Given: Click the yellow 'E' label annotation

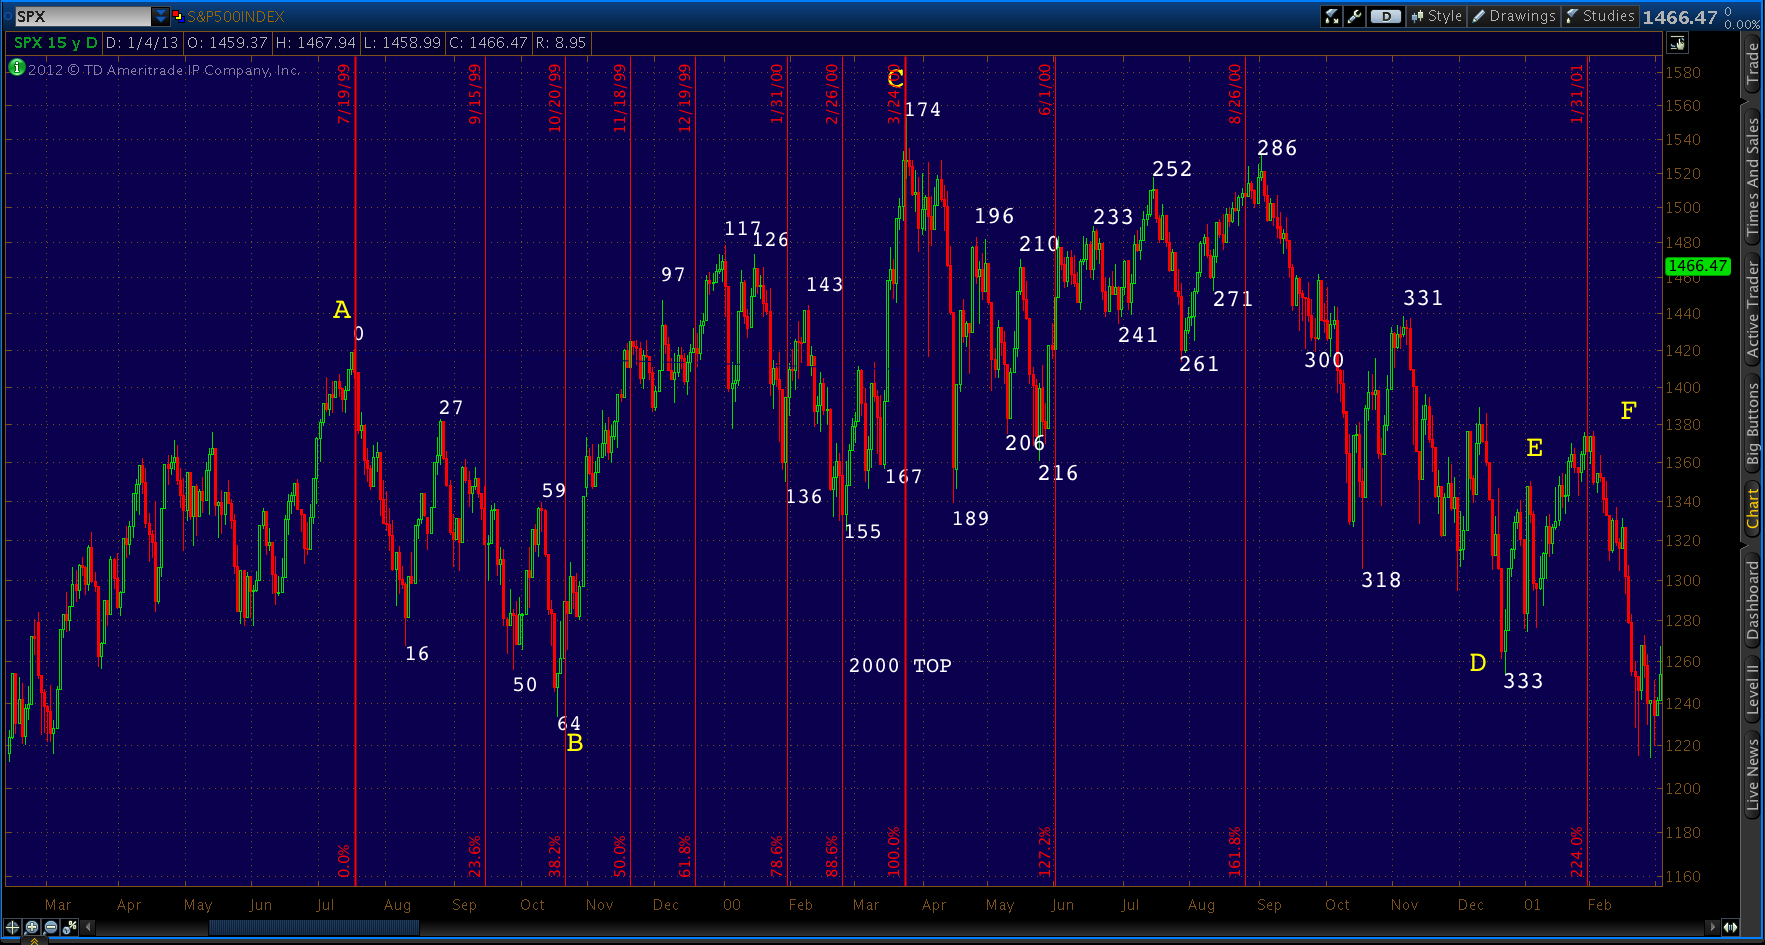Looking at the screenshot, I should 1535,448.
